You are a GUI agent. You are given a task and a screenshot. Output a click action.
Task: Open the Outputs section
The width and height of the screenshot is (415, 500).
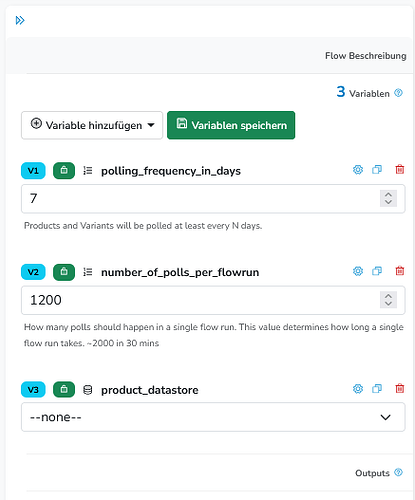click(x=372, y=473)
